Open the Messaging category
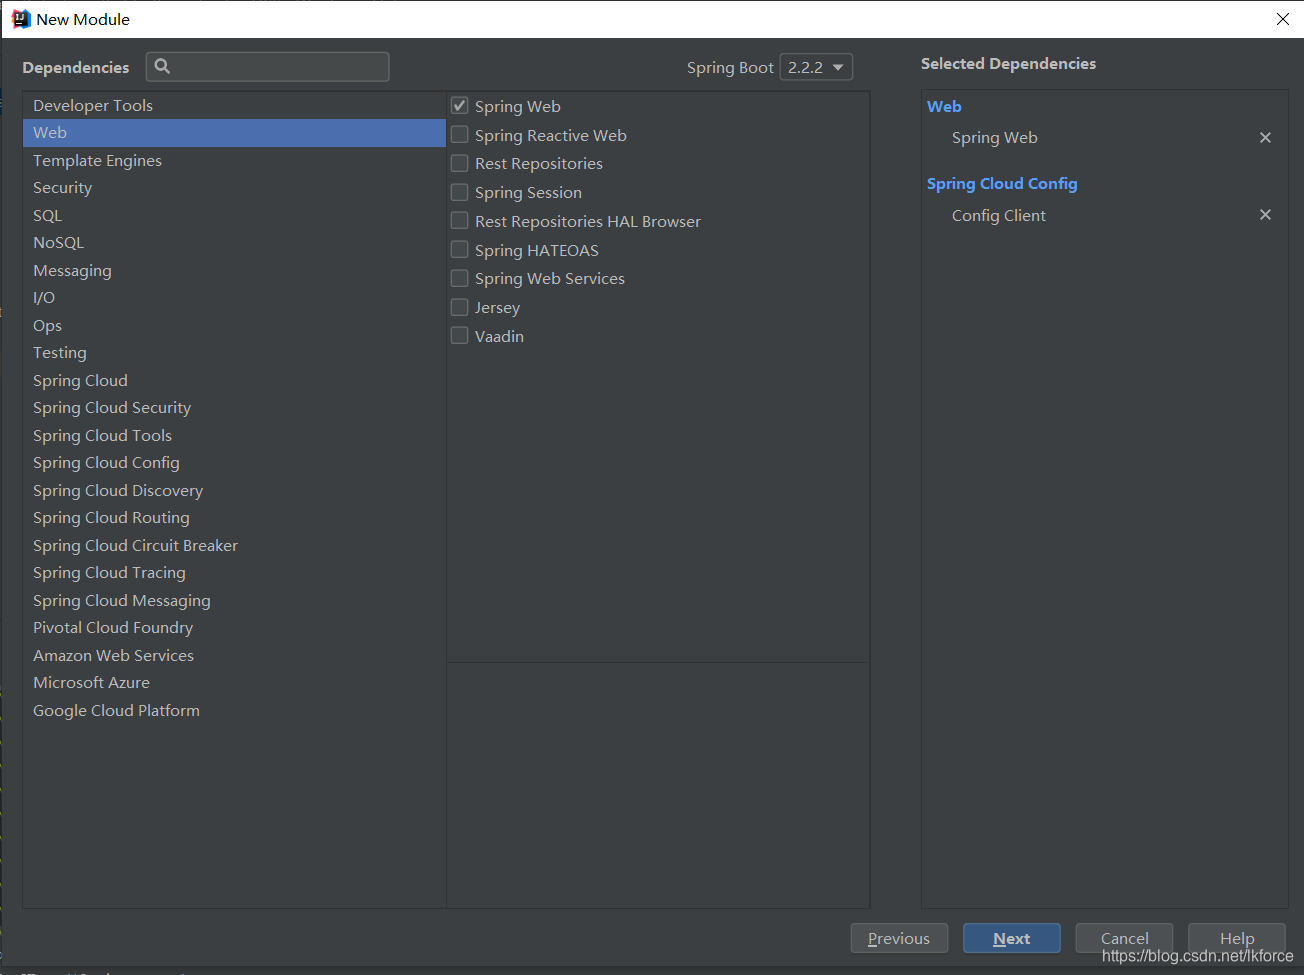 pos(234,270)
